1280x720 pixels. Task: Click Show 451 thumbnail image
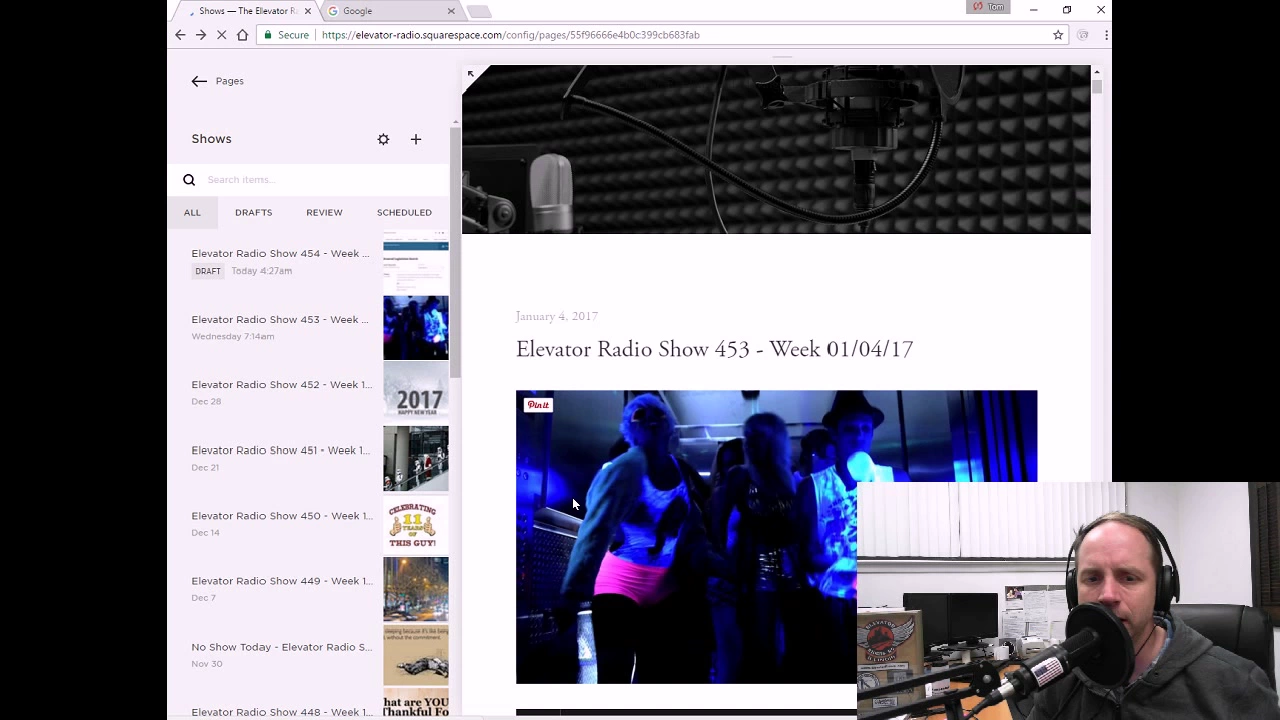(416, 458)
